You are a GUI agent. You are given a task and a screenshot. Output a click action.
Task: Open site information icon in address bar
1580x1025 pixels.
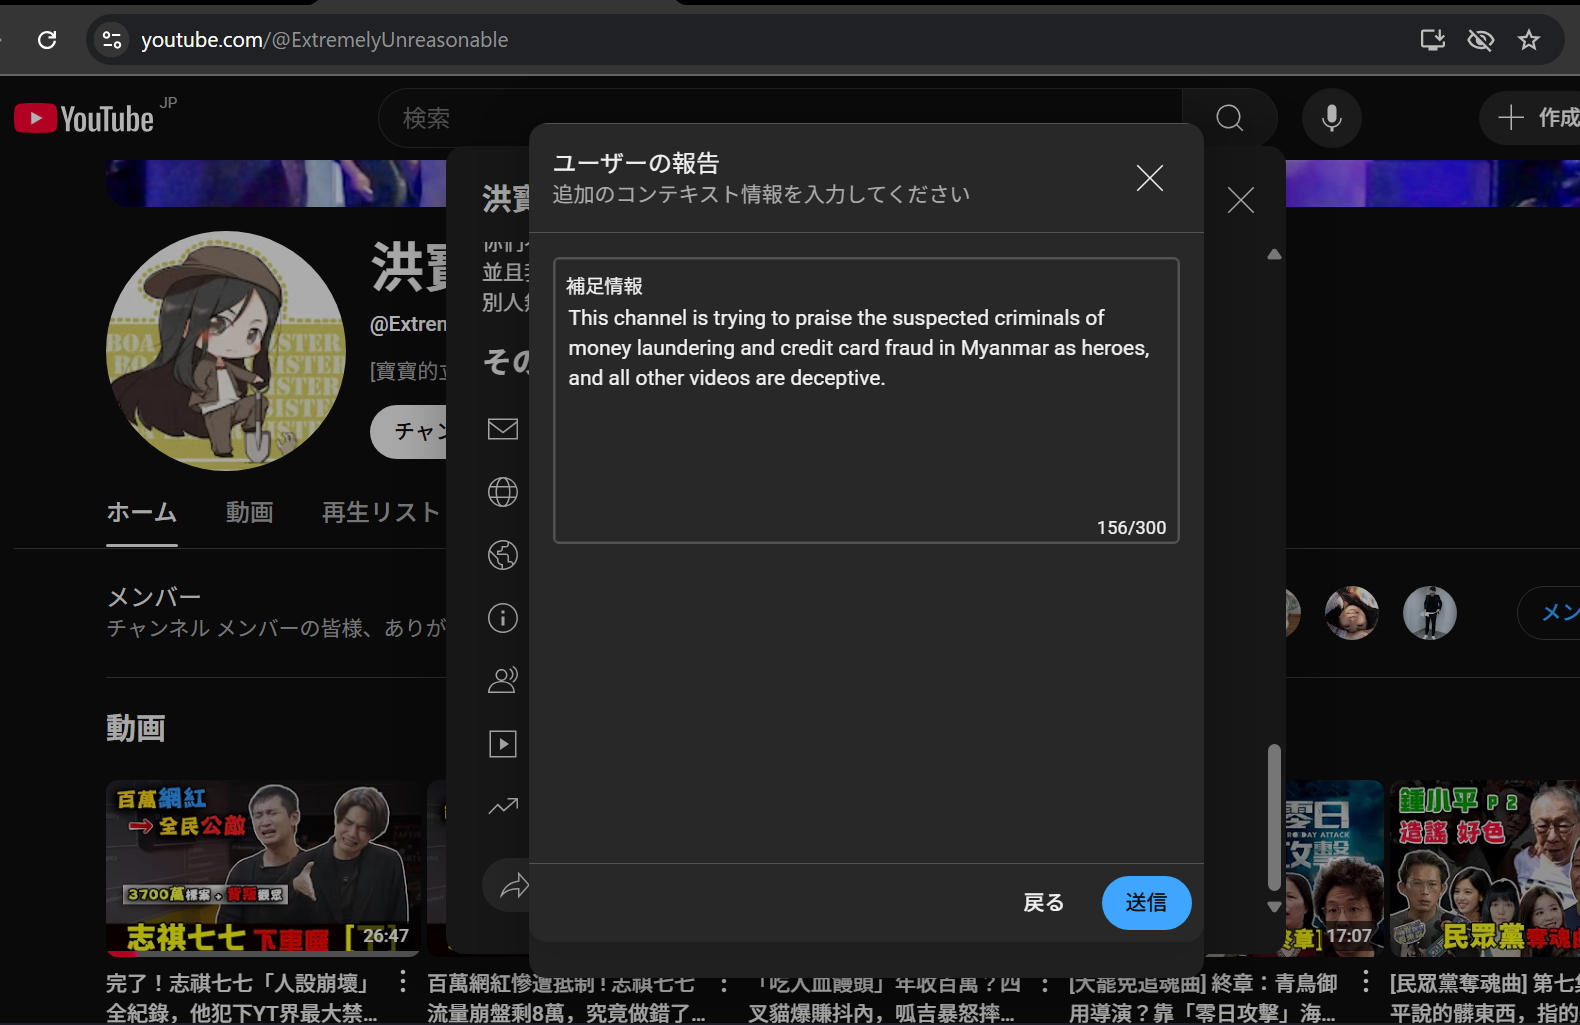click(112, 40)
